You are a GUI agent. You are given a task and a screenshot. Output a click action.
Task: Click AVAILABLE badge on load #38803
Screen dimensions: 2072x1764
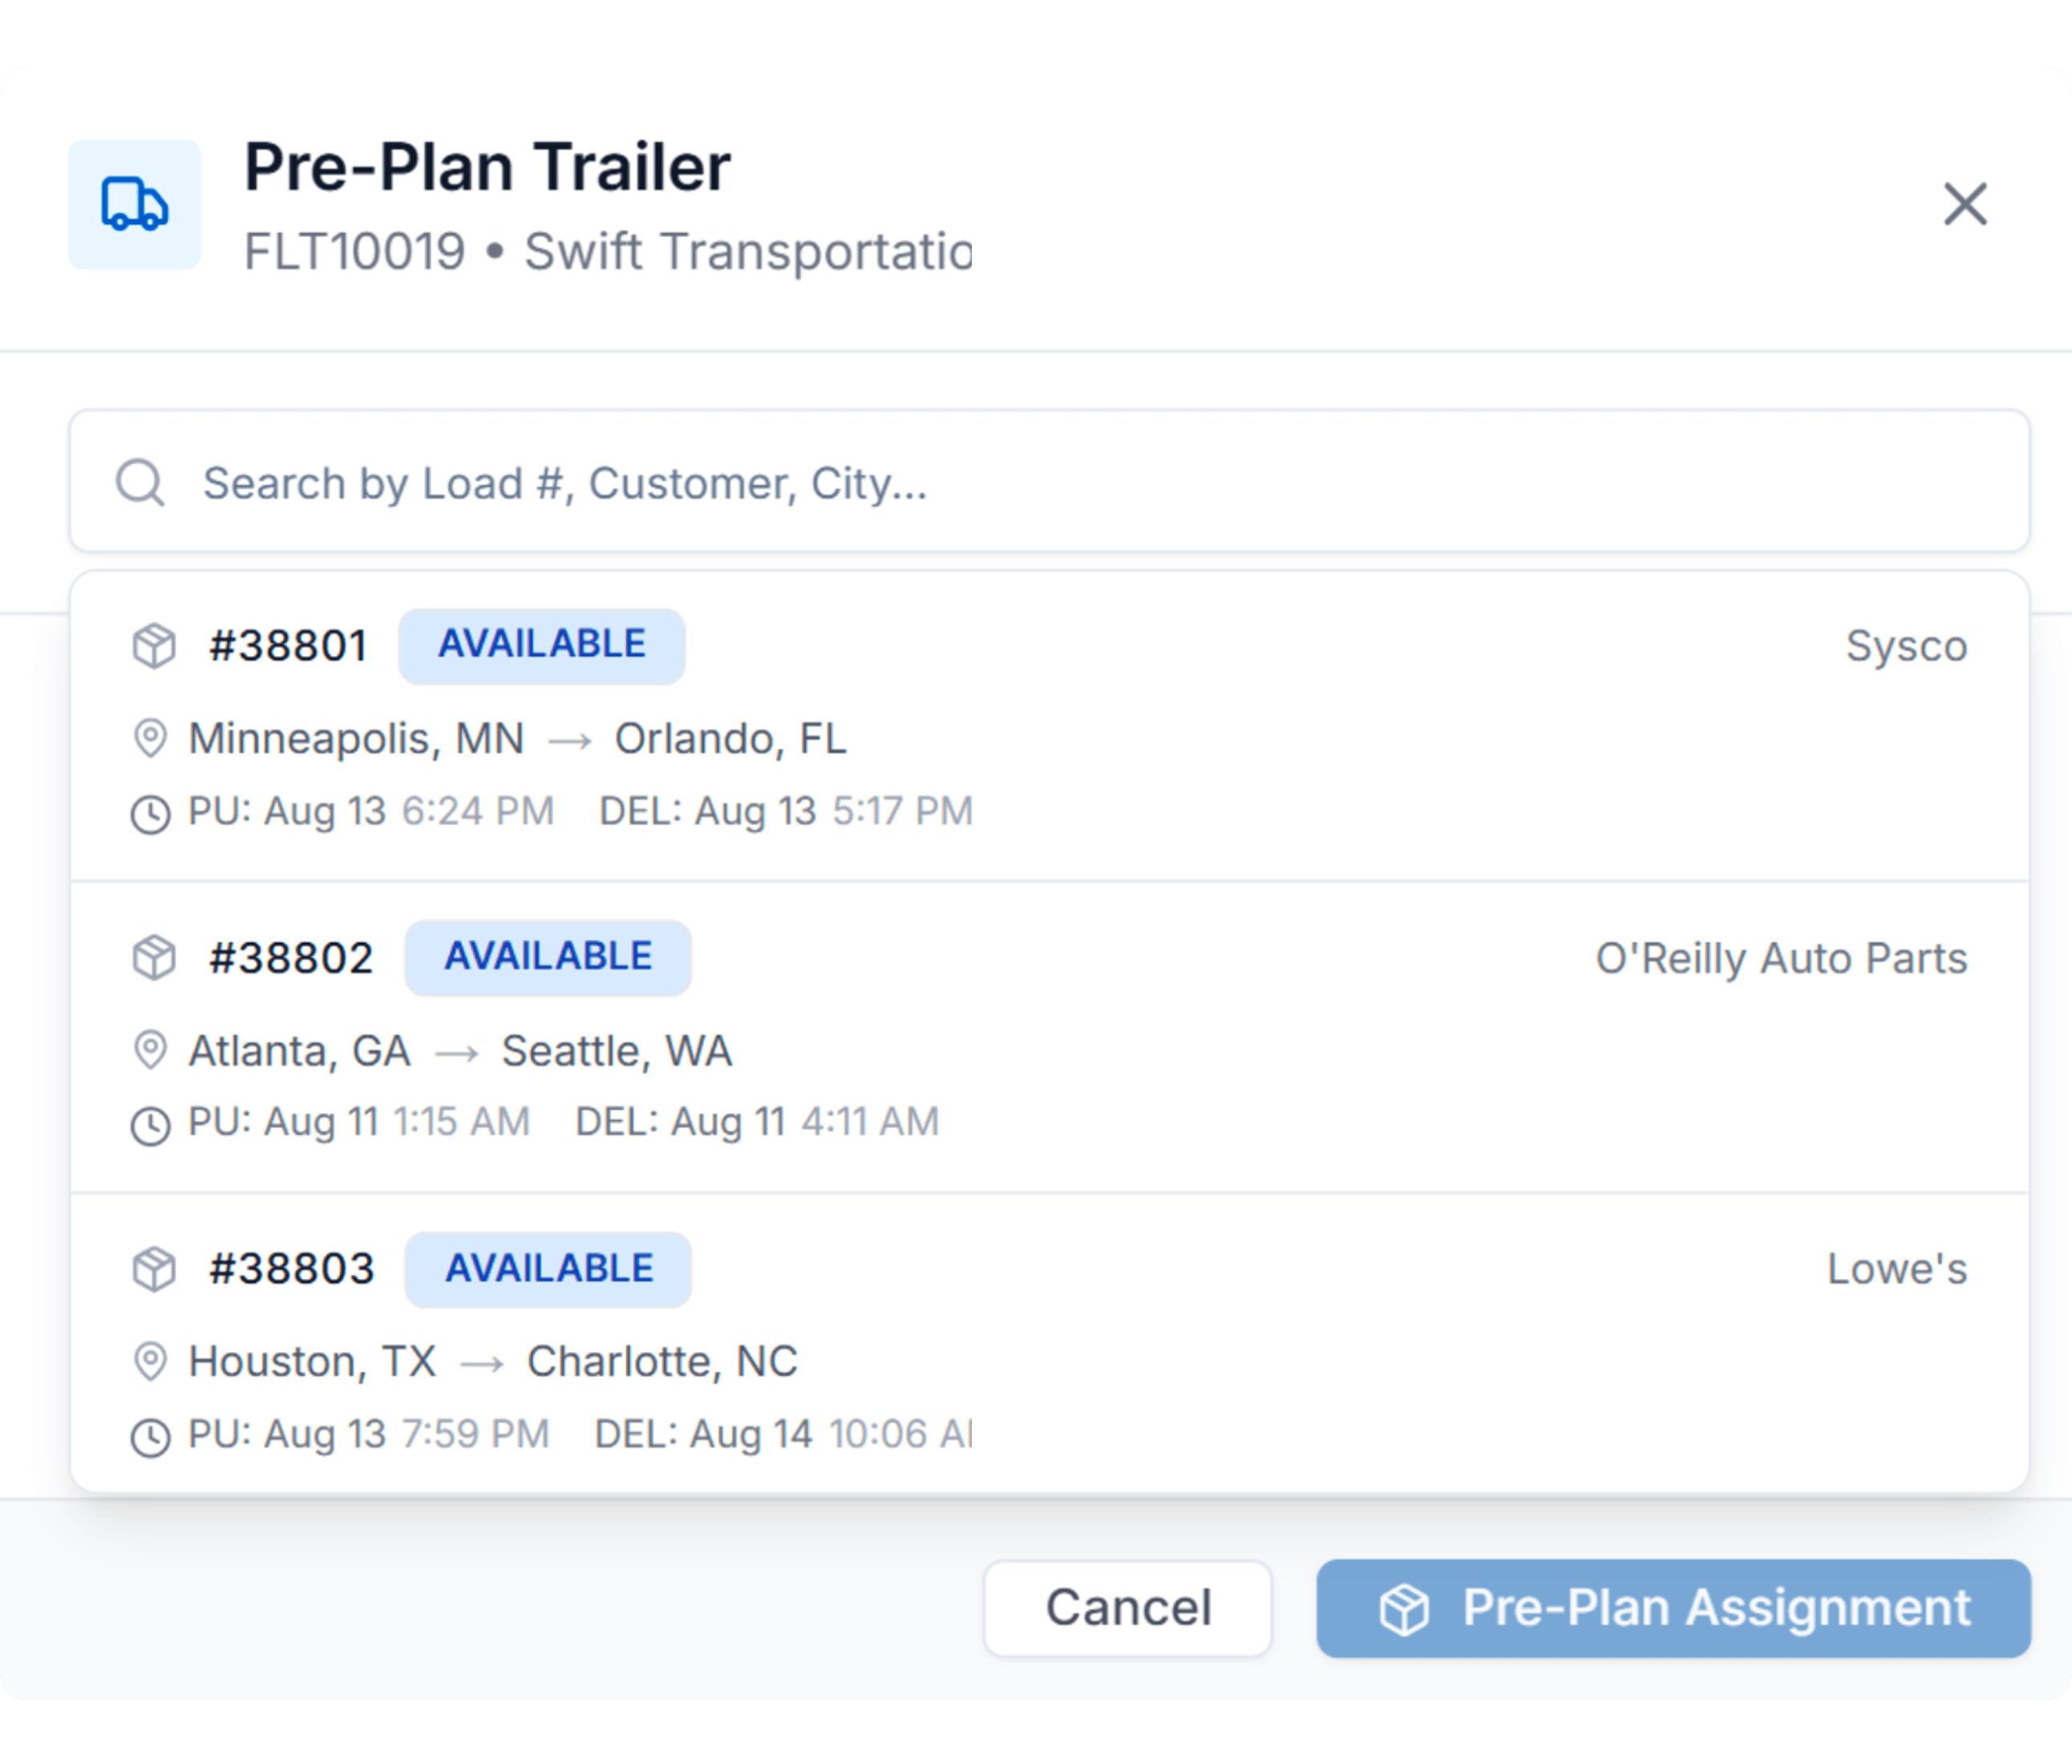[548, 1270]
